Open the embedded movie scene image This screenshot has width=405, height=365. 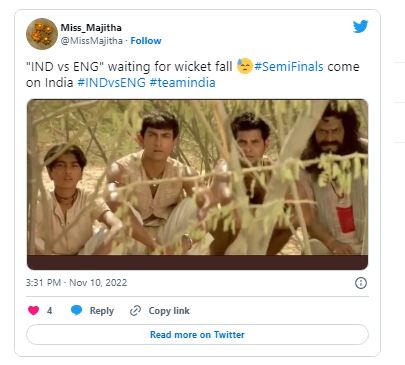click(x=197, y=184)
